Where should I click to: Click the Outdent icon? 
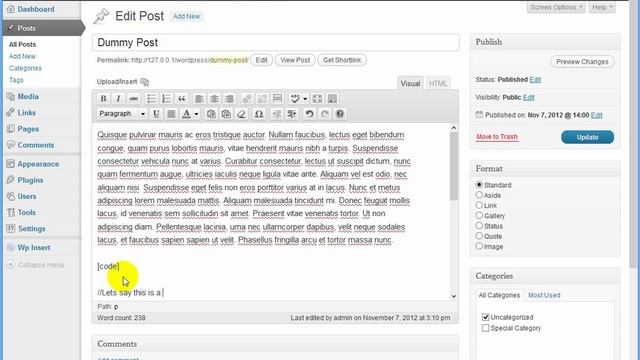277,114
